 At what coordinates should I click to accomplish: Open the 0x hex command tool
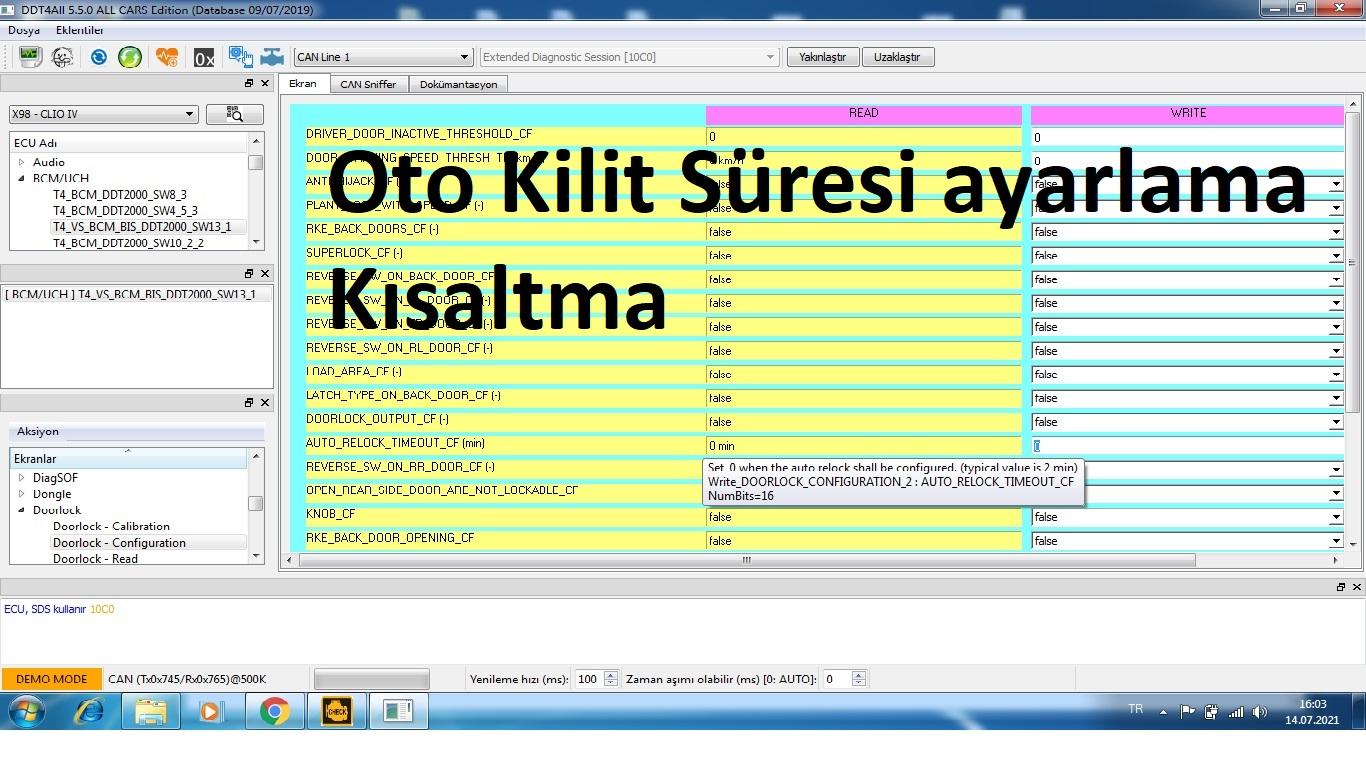204,58
